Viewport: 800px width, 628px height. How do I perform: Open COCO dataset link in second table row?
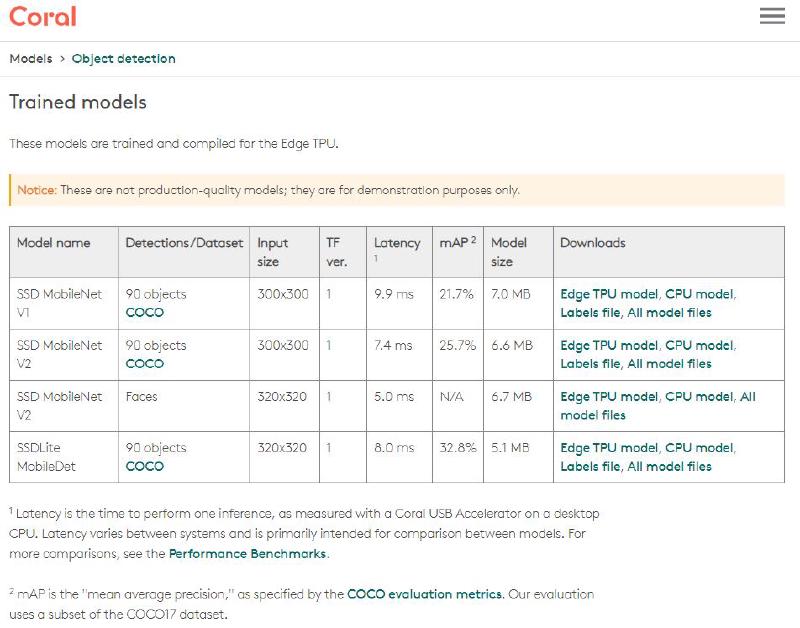tap(144, 363)
